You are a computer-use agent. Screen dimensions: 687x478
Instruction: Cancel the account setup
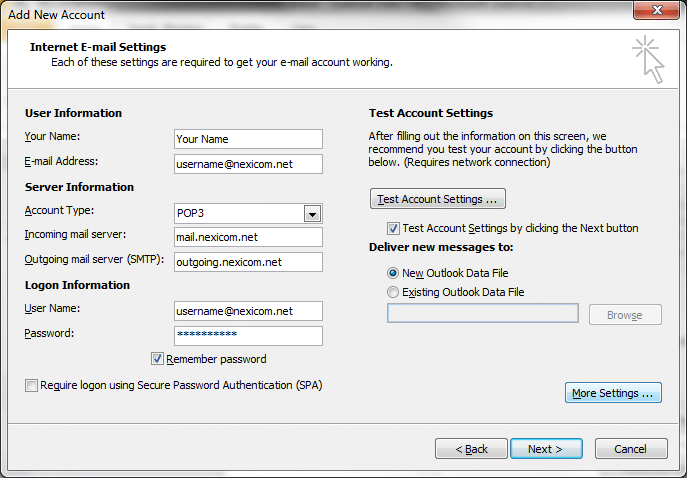(x=631, y=449)
